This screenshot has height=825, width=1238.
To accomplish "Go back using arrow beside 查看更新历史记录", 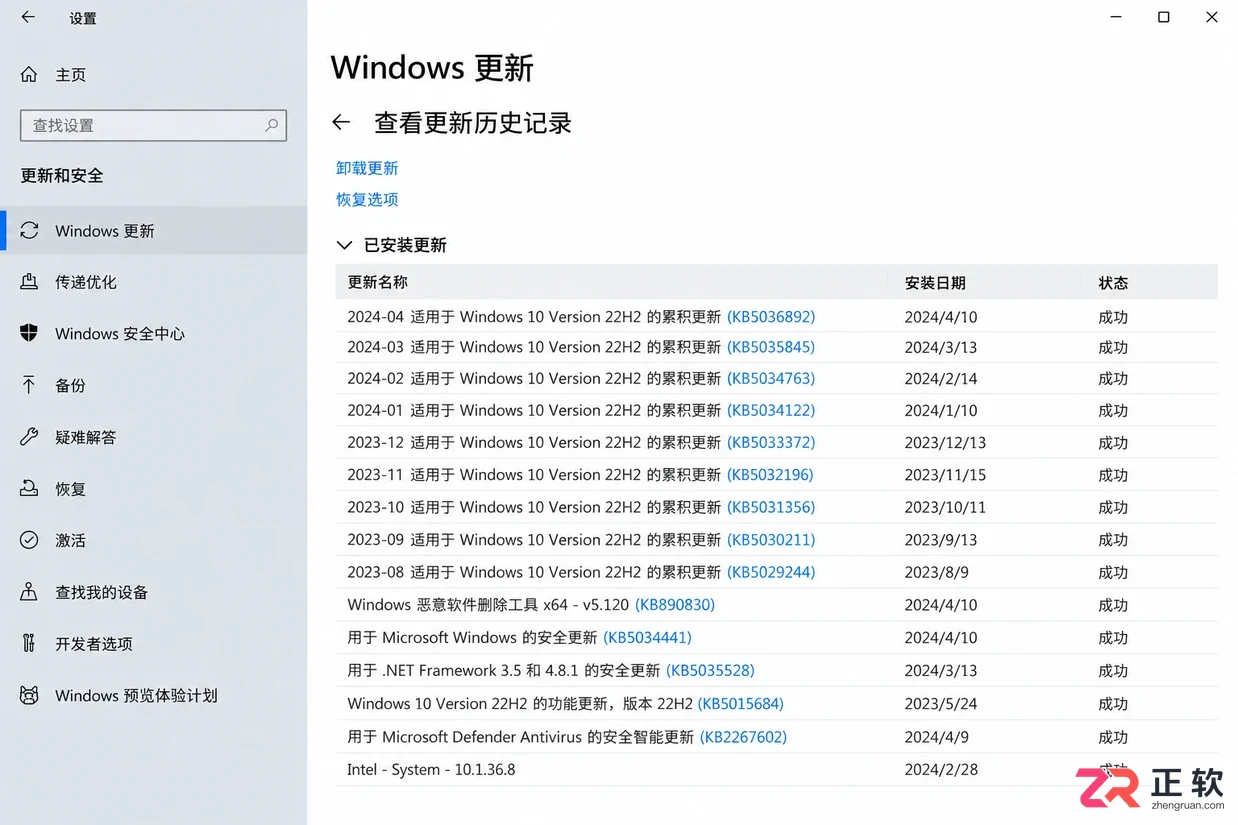I will (x=341, y=122).
